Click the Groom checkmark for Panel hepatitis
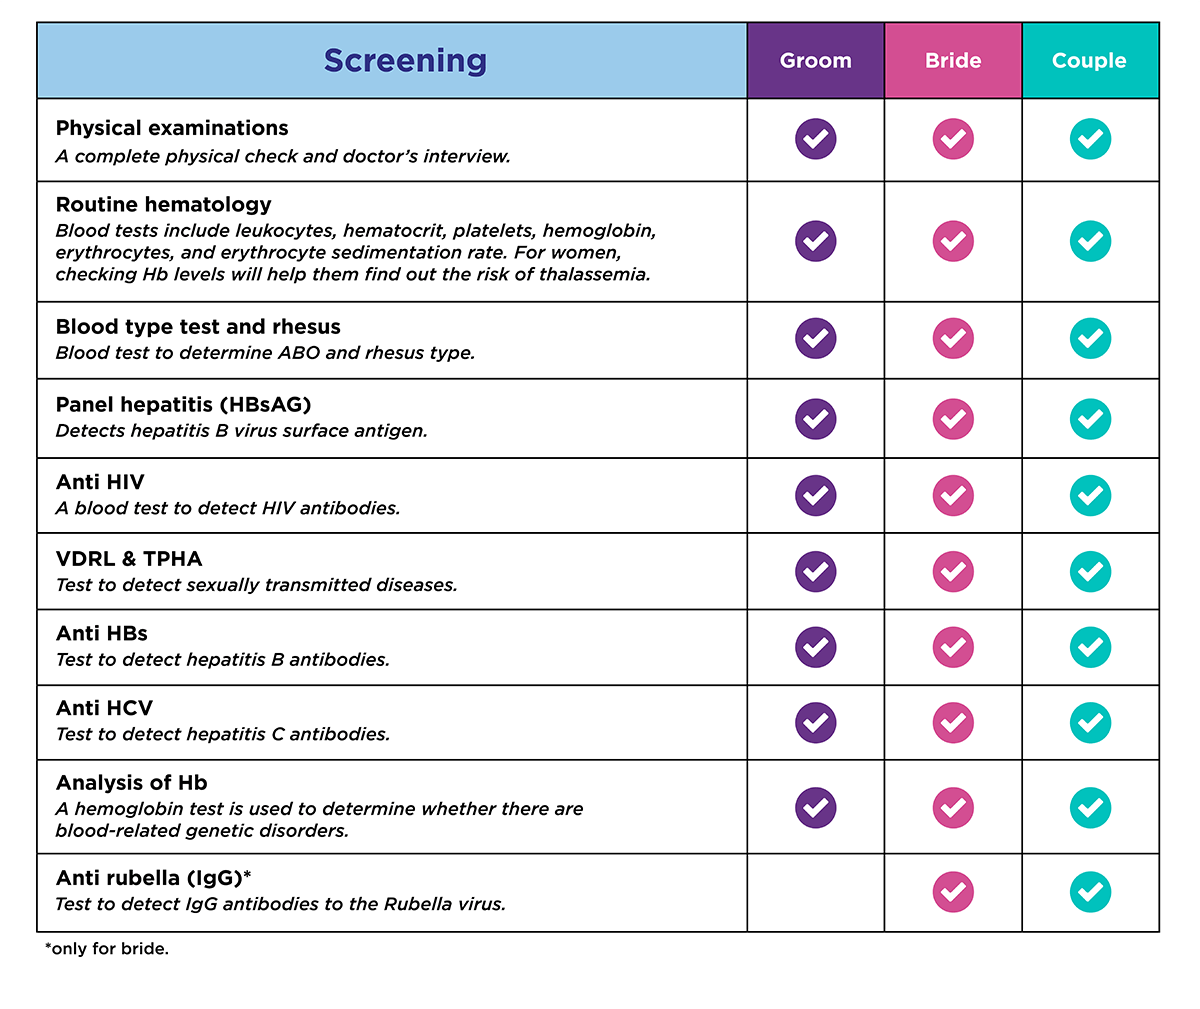The height and width of the screenshot is (1009, 1200). 815,419
